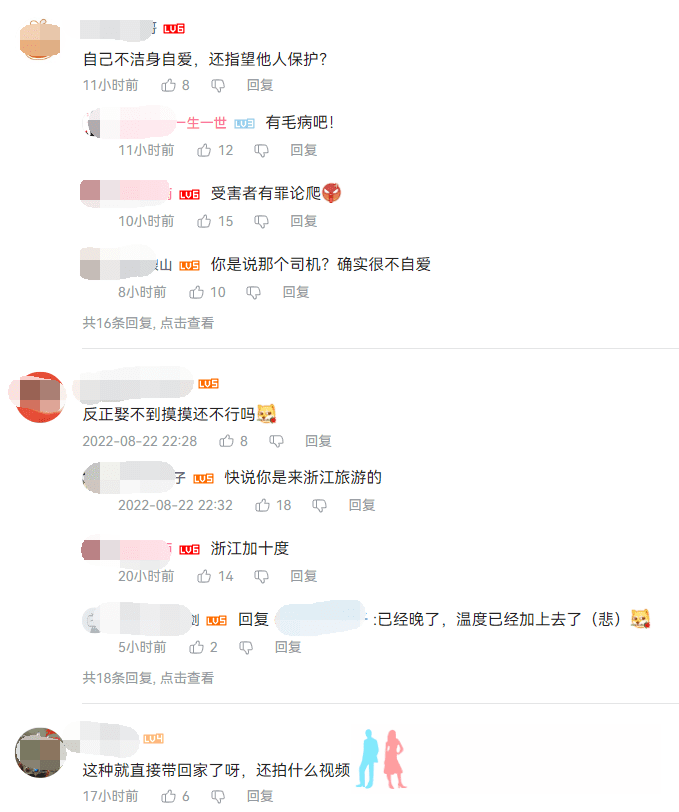679x812 pixels.
Task: Dislike the comment '这种就直接带回家了呀'
Action: [x=218, y=796]
